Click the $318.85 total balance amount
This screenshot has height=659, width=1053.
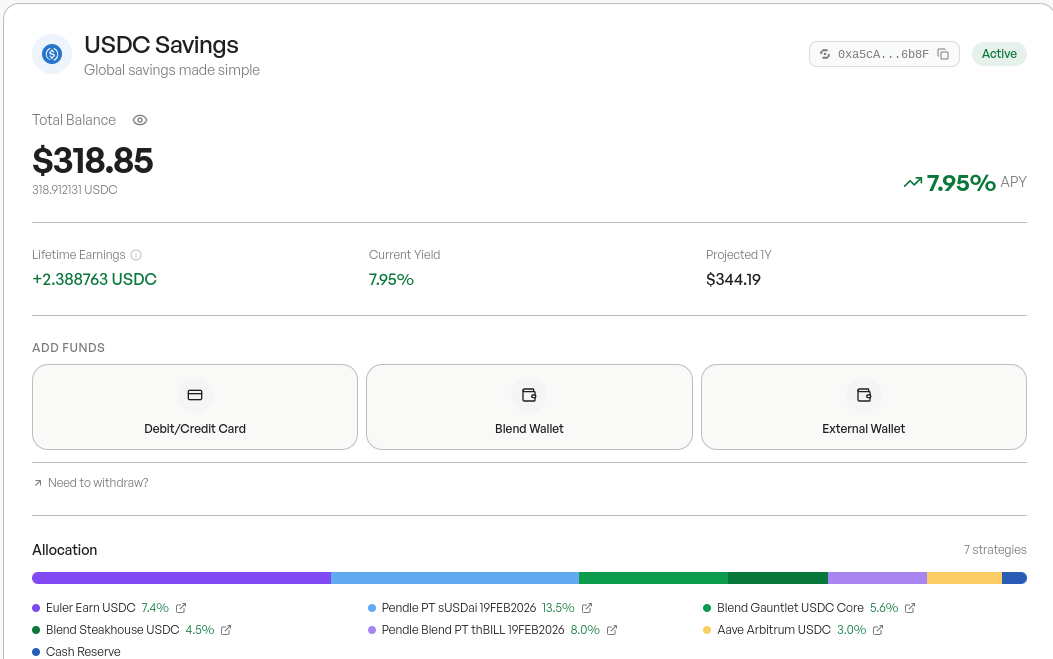click(93, 161)
